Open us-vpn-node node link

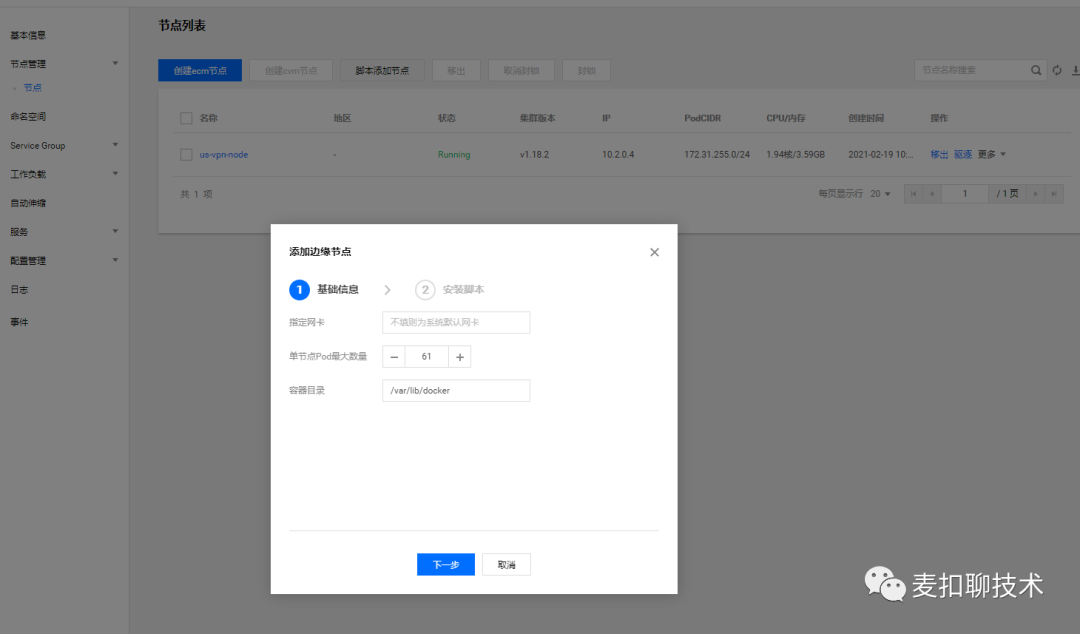(224, 154)
